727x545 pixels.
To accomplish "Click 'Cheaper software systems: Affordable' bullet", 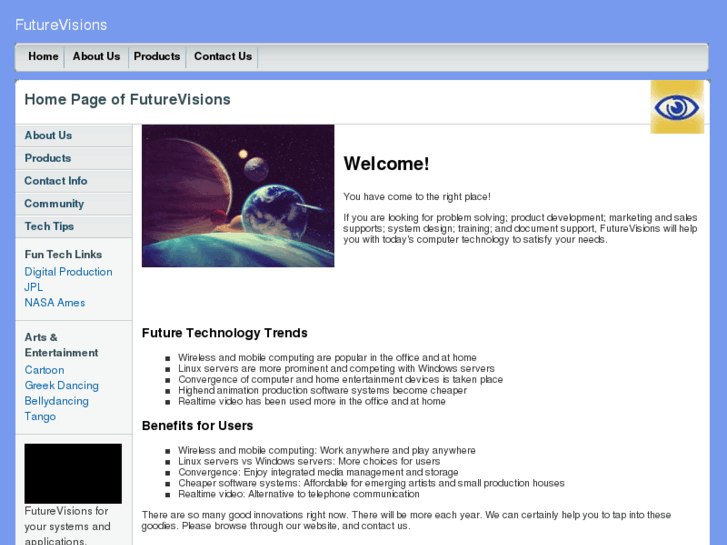I will (371, 483).
